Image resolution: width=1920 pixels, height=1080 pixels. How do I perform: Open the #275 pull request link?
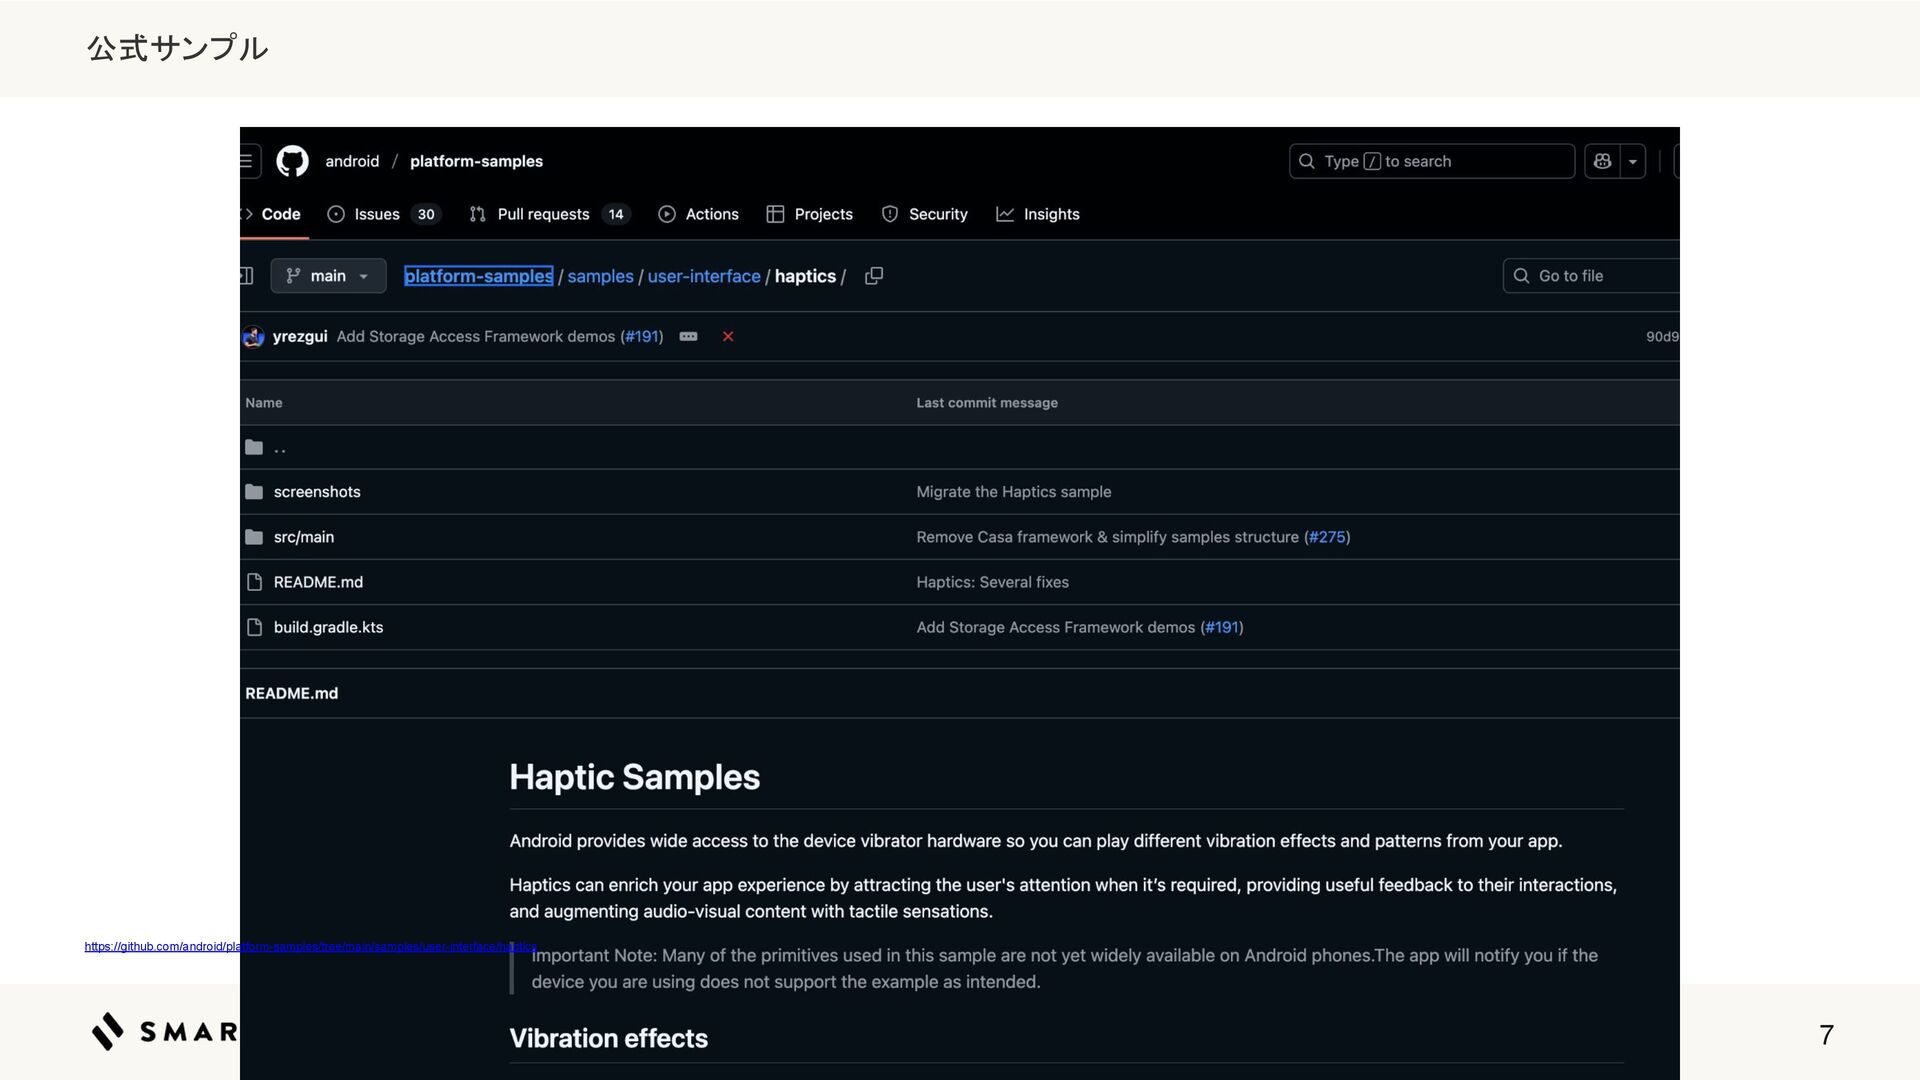pos(1327,537)
